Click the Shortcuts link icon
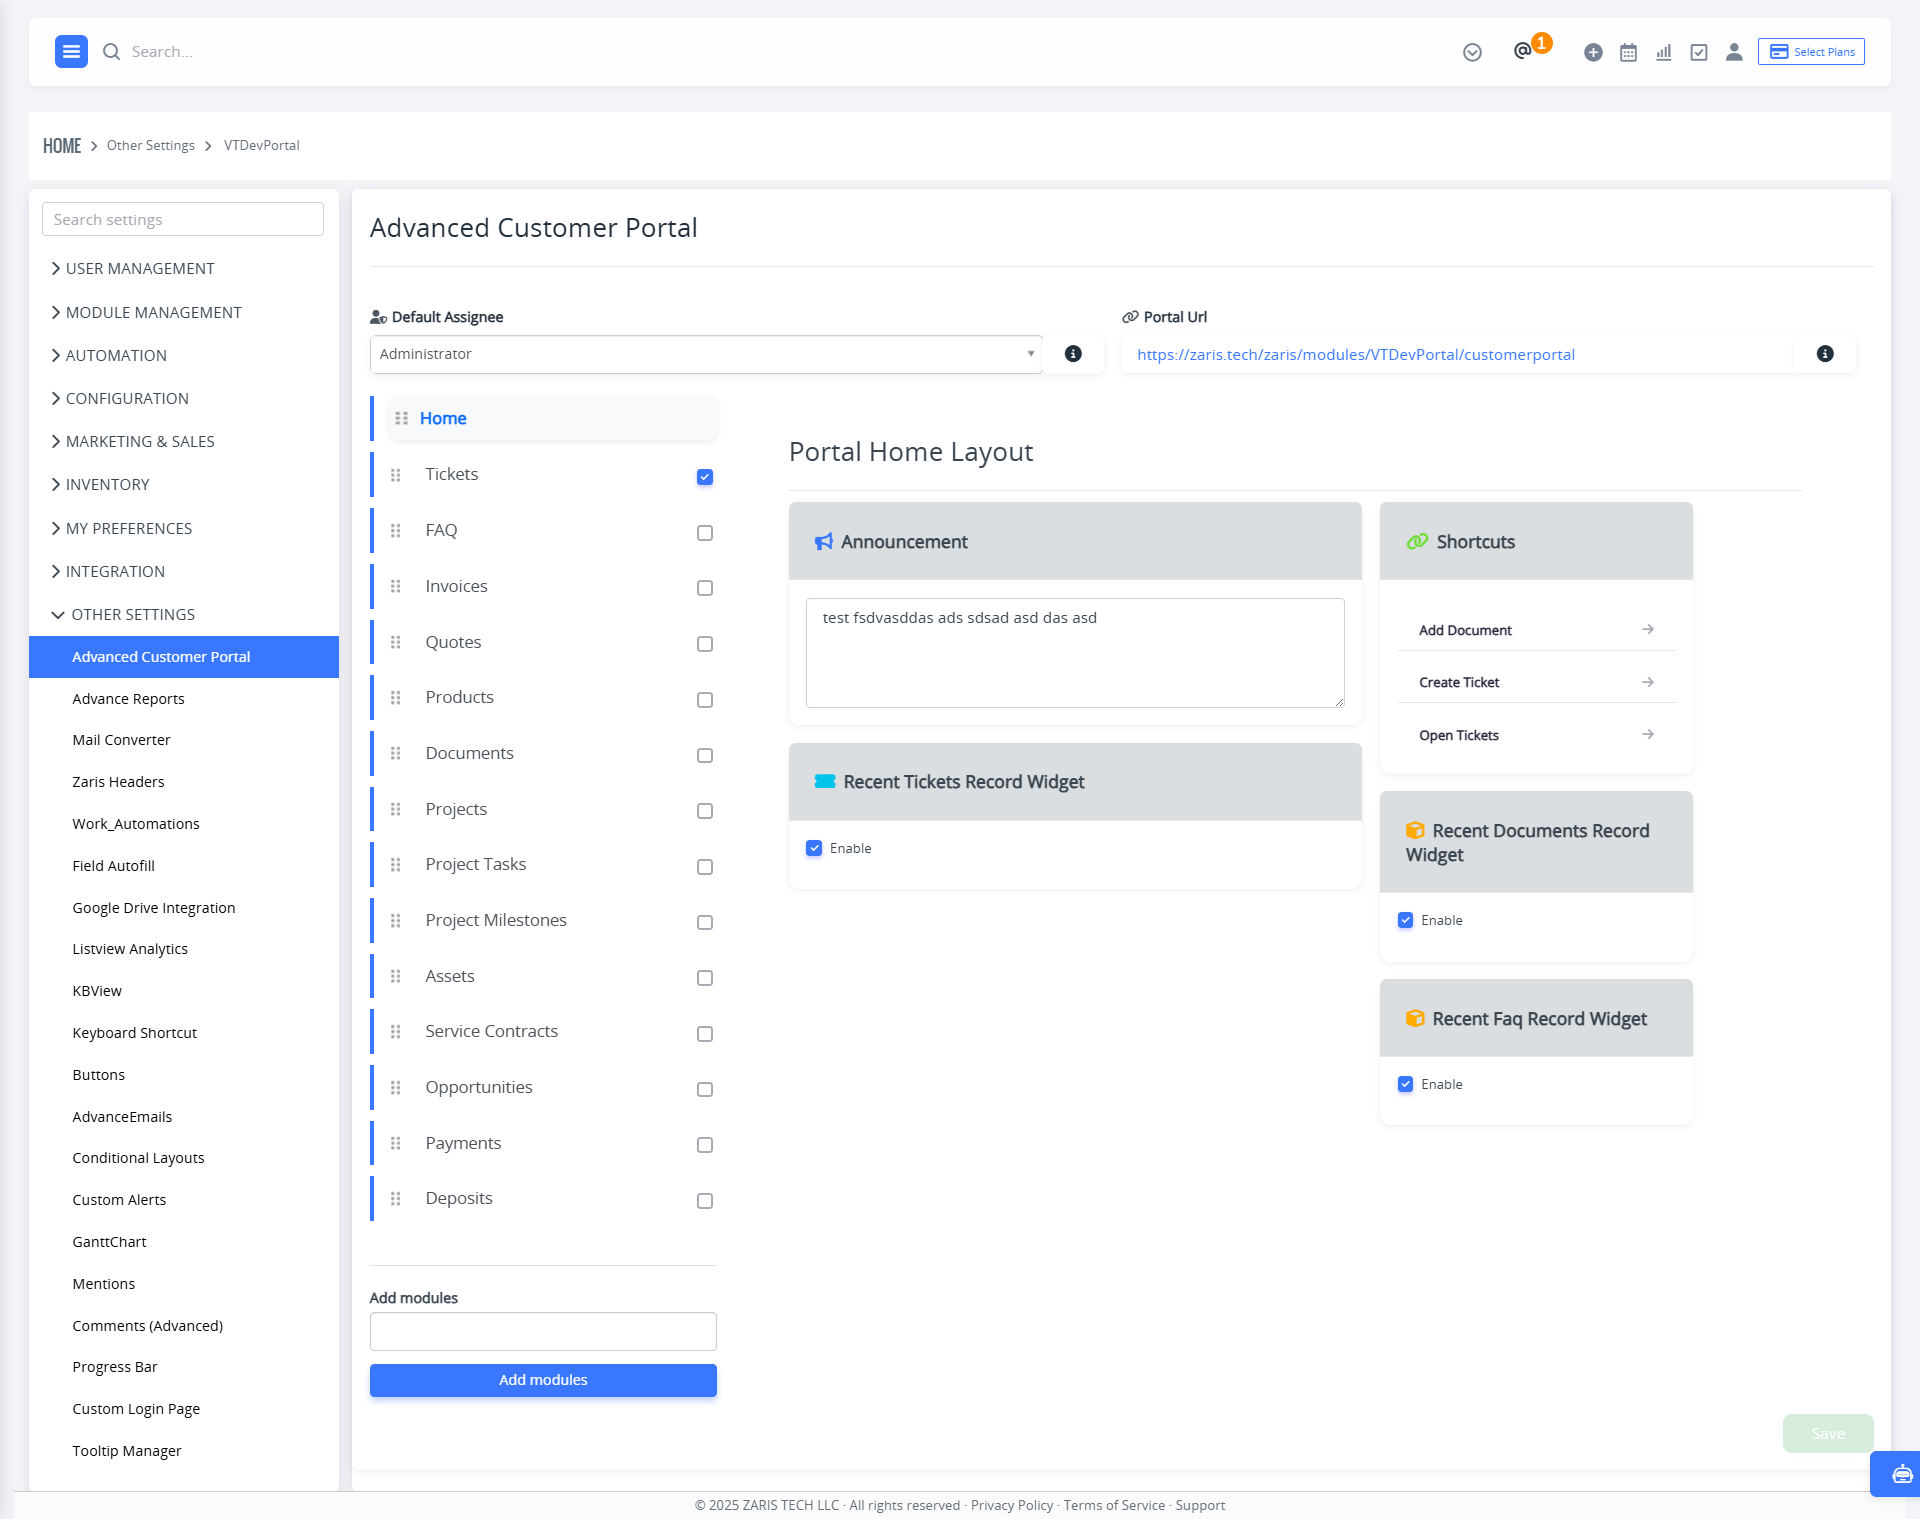 [x=1417, y=542]
